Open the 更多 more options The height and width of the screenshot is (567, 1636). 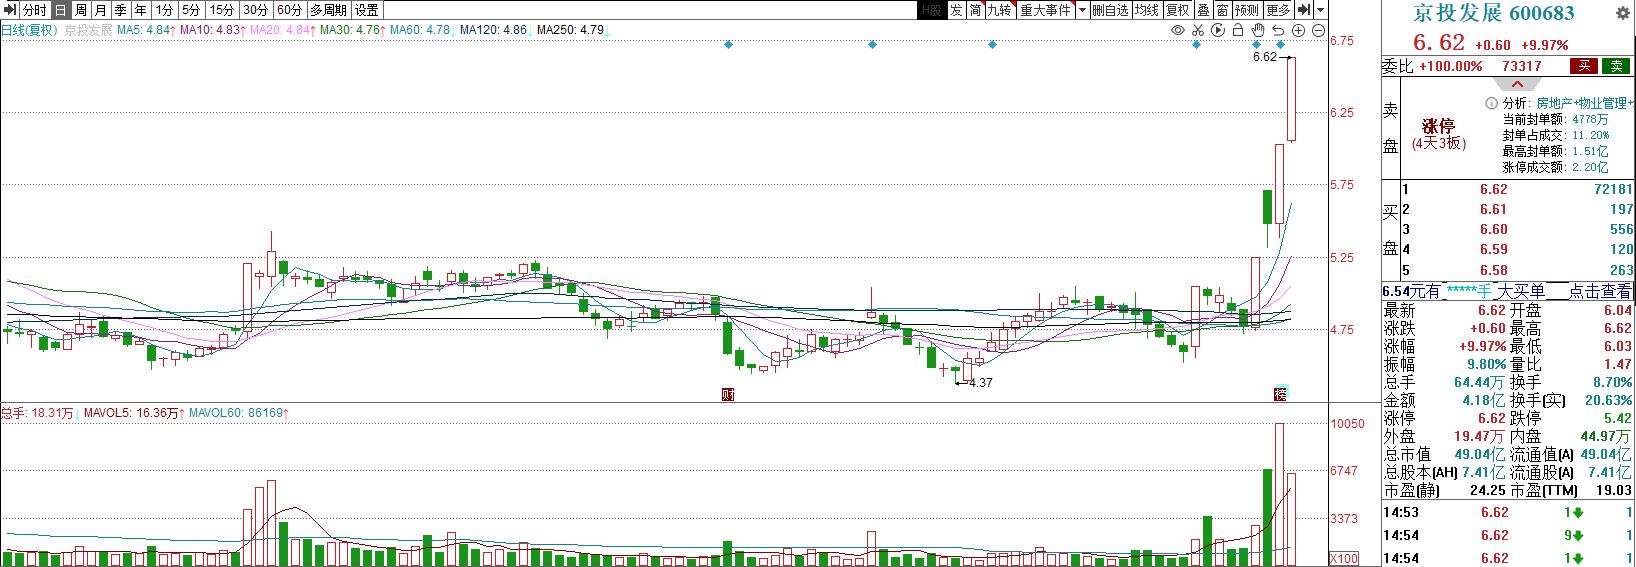pyautogui.click(x=1279, y=10)
